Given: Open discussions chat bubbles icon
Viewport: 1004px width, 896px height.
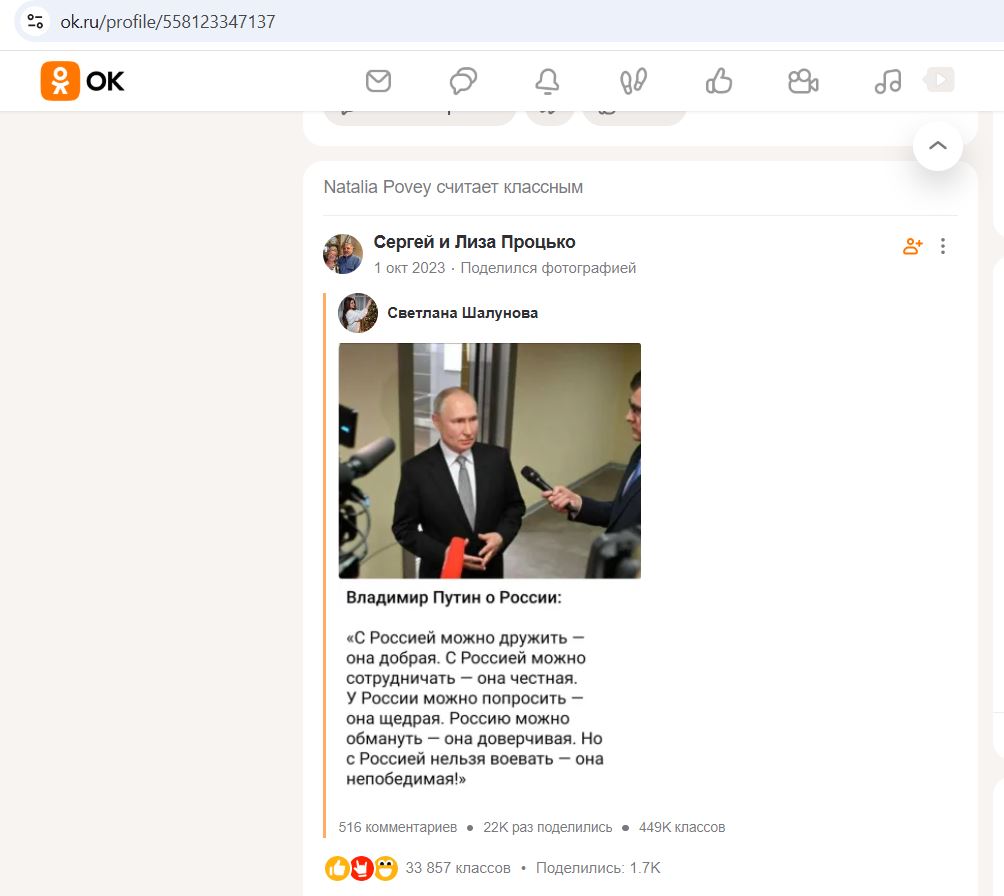Looking at the screenshot, I should [463, 81].
